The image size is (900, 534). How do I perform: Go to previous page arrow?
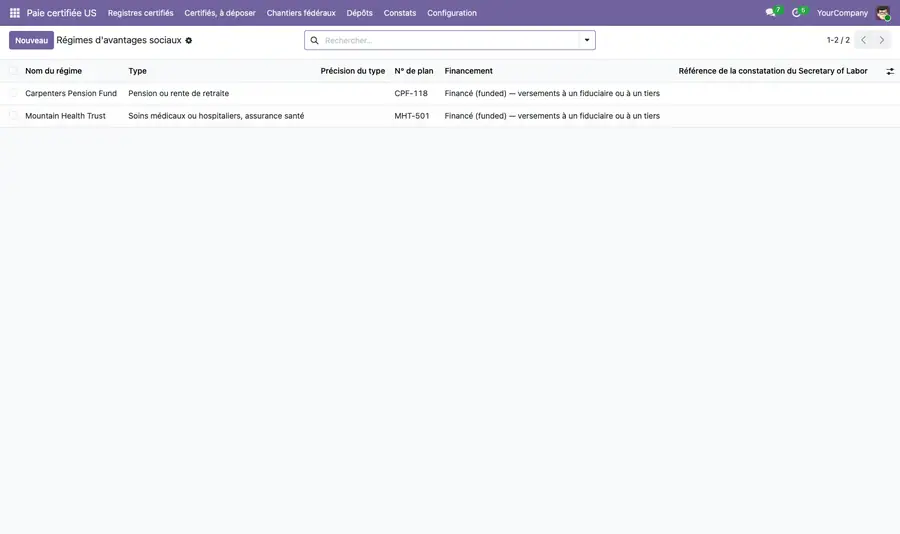click(x=863, y=40)
